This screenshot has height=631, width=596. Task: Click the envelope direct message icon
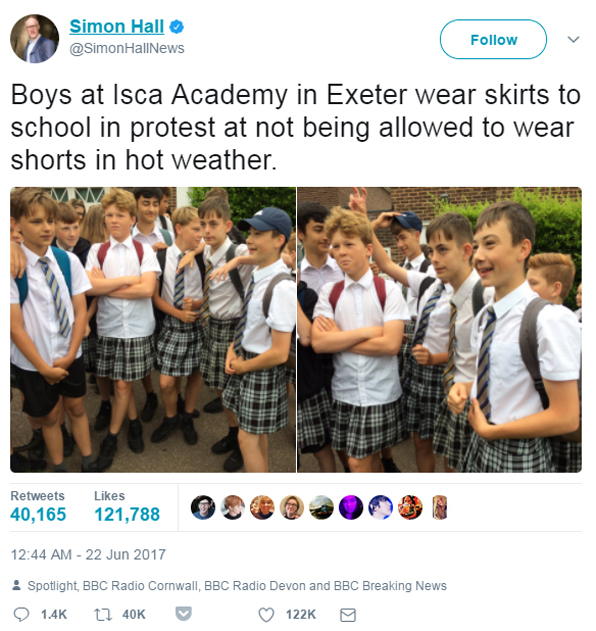[x=348, y=615]
